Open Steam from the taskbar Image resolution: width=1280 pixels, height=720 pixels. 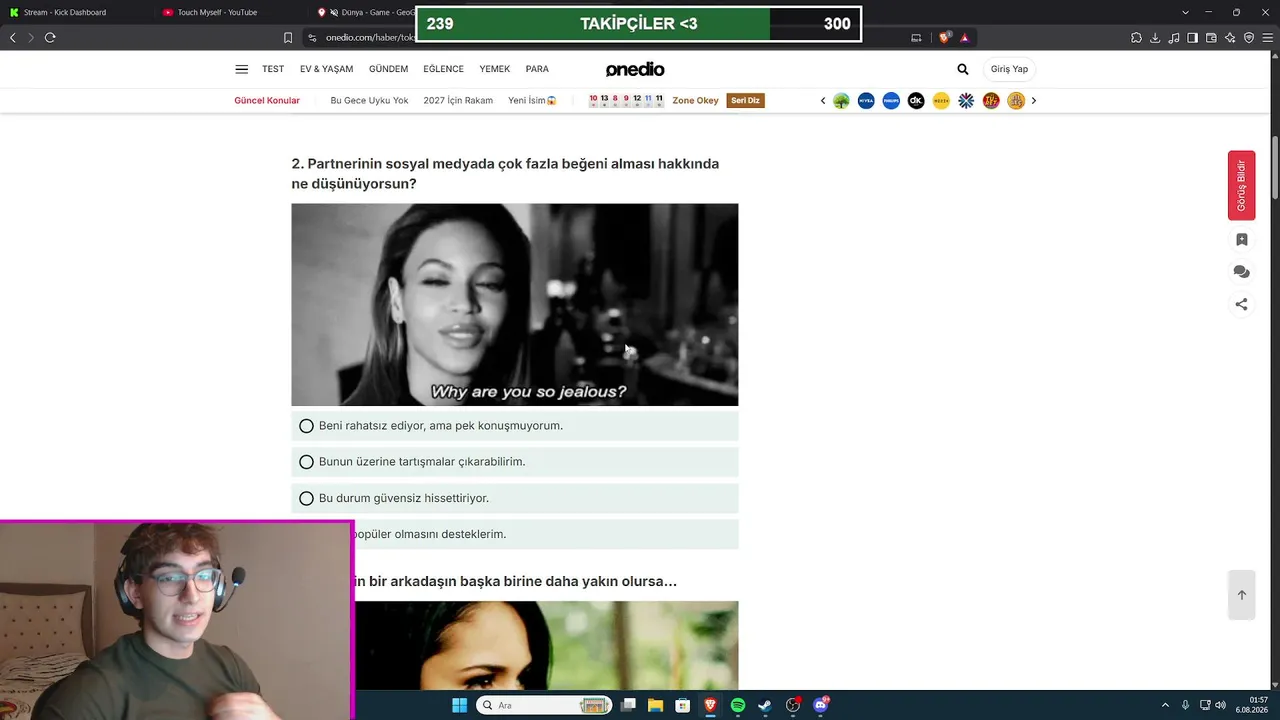pos(765,705)
